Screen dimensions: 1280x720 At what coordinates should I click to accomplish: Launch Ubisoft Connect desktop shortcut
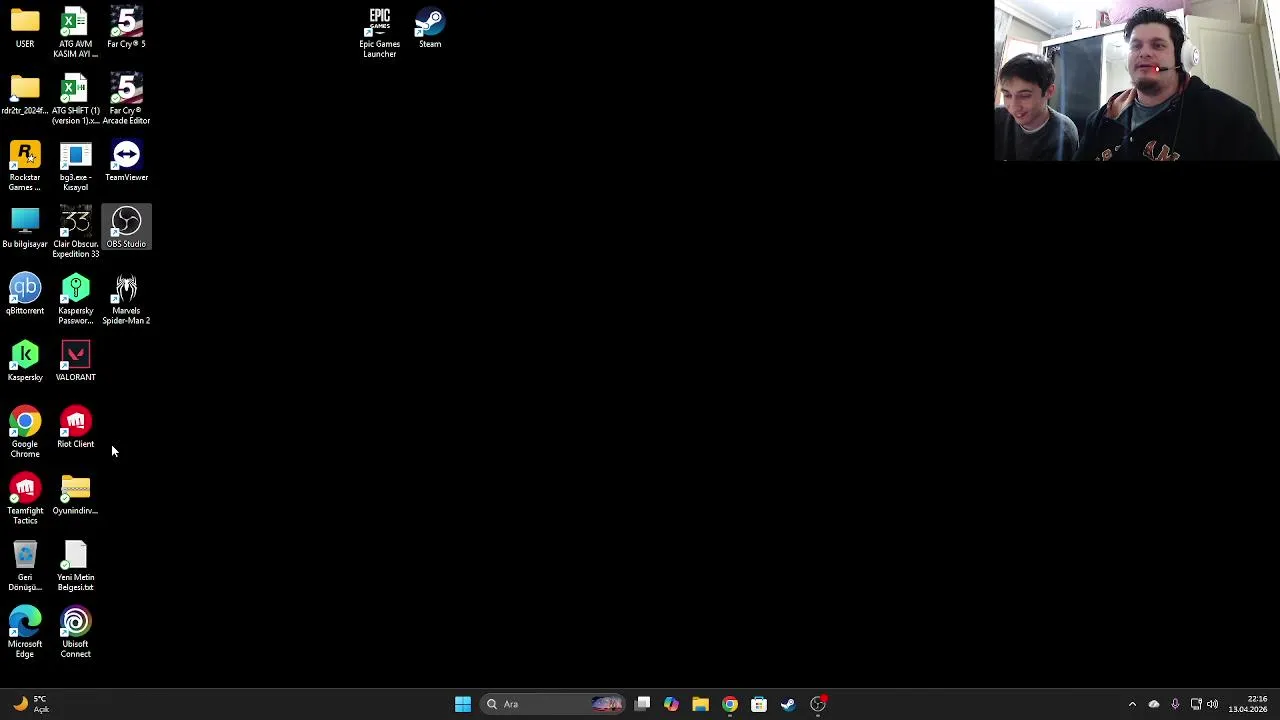click(x=75, y=633)
